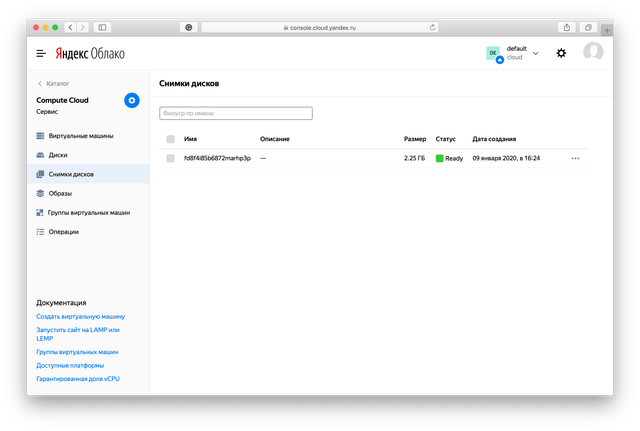Click the Operations list icon
This screenshot has width=640, height=431.
pos(40,232)
